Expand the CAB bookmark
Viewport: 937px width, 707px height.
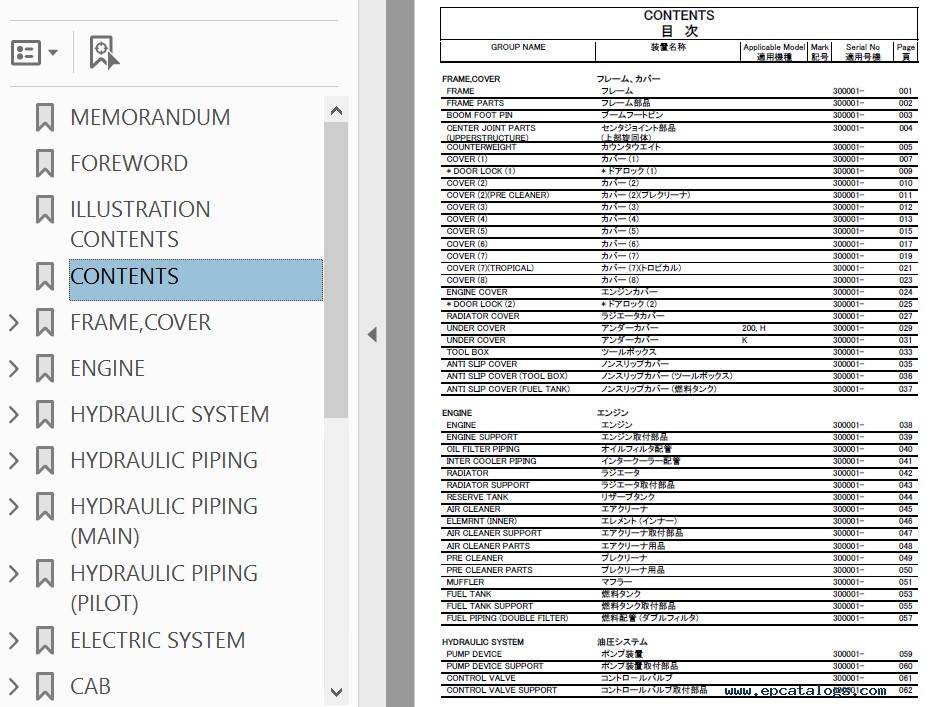point(14,687)
